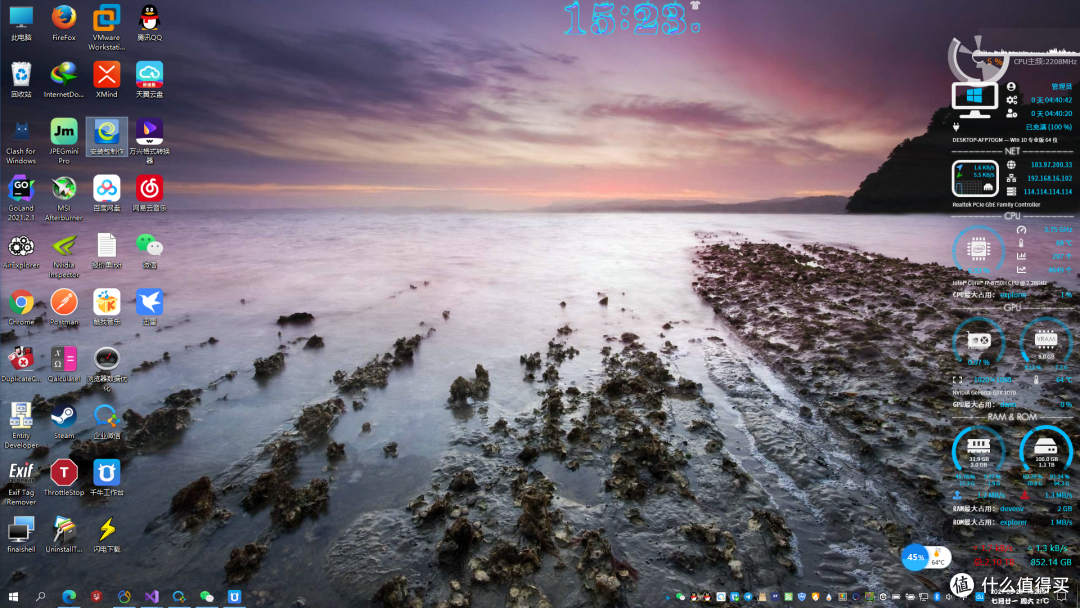Open Telegram from the system tray
The width and height of the screenshot is (1080, 608).
tap(748, 596)
